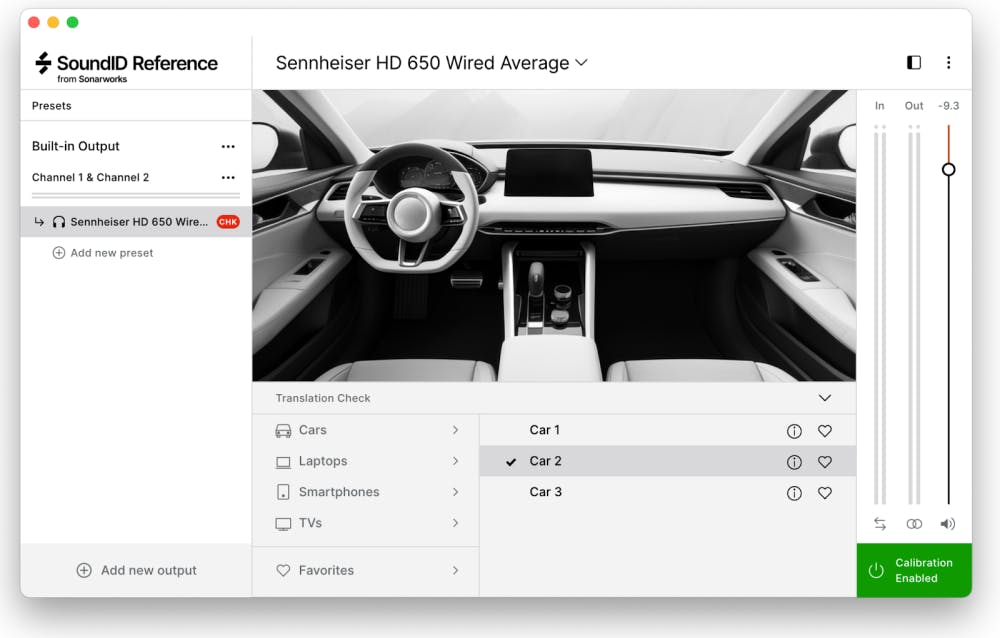Viewport: 1000px width, 638px height.
Task: Click the -9.3 gain value
Action: click(948, 106)
